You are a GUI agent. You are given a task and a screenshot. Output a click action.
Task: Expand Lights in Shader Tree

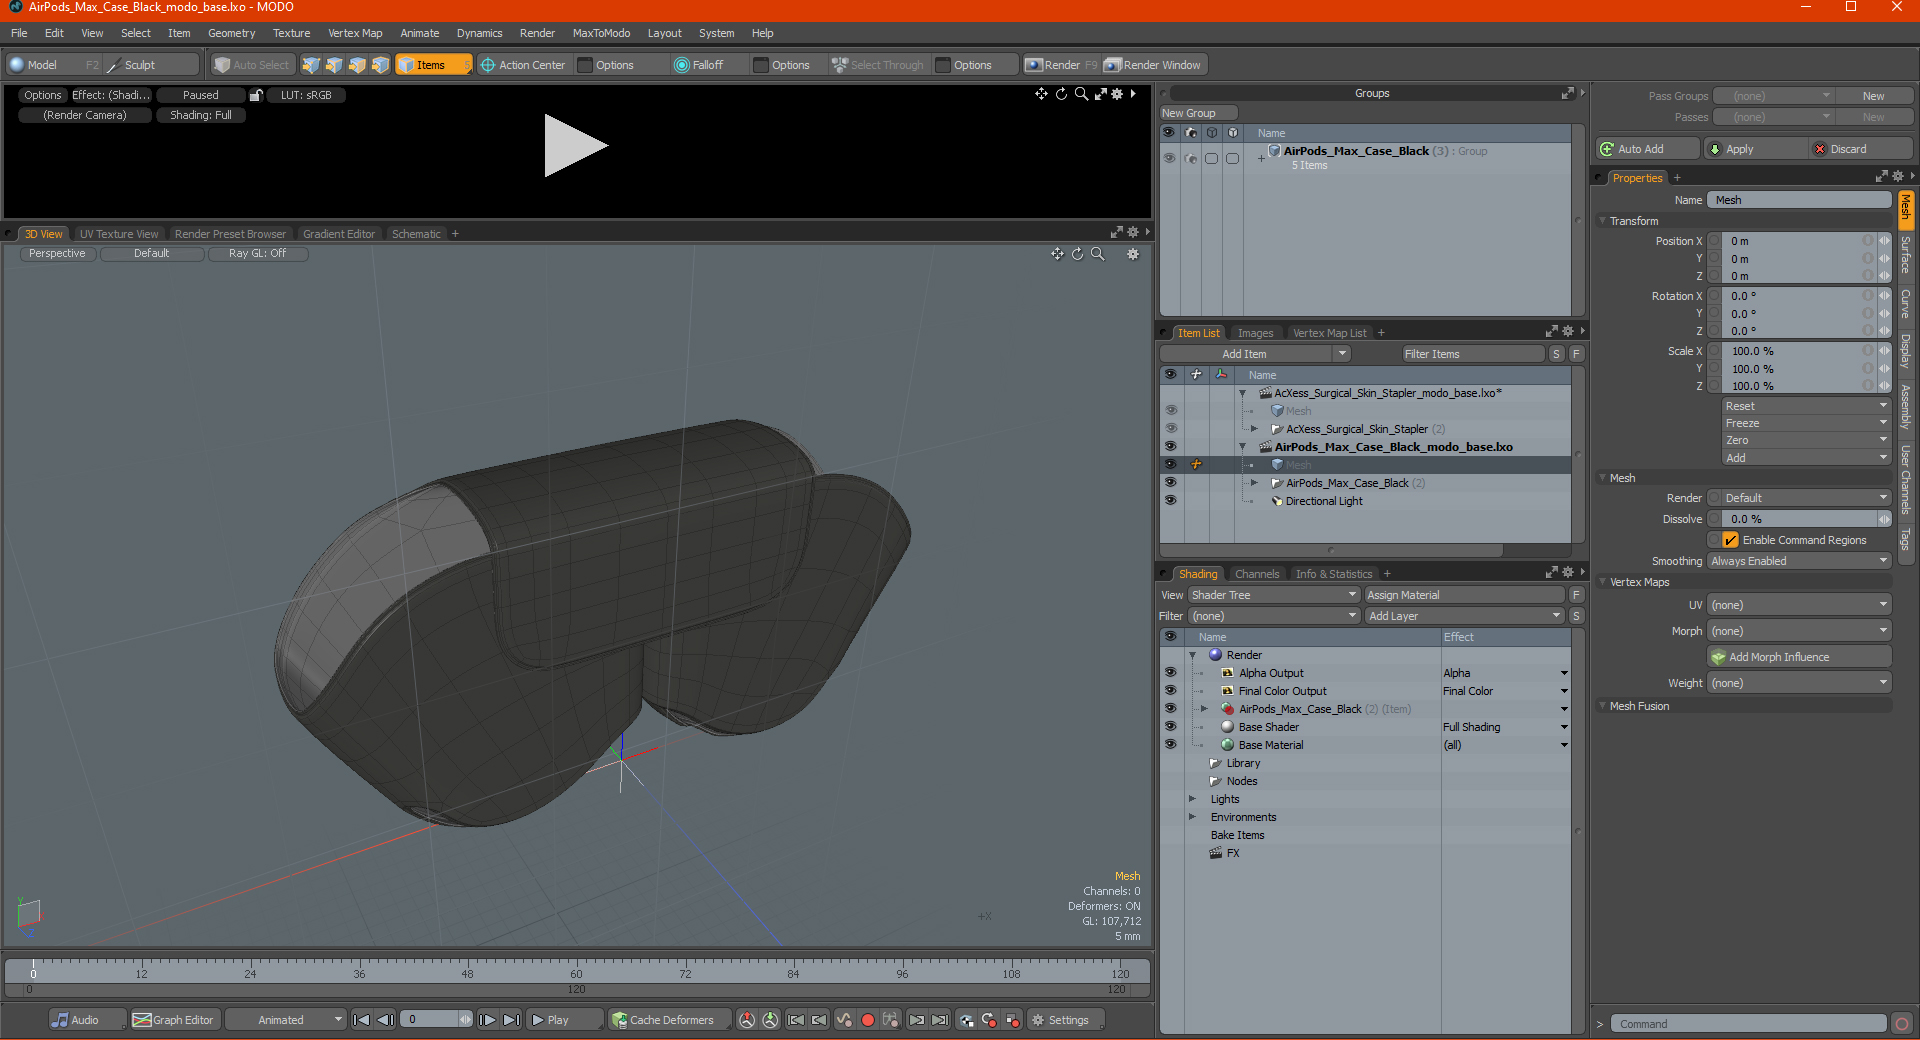1192,799
